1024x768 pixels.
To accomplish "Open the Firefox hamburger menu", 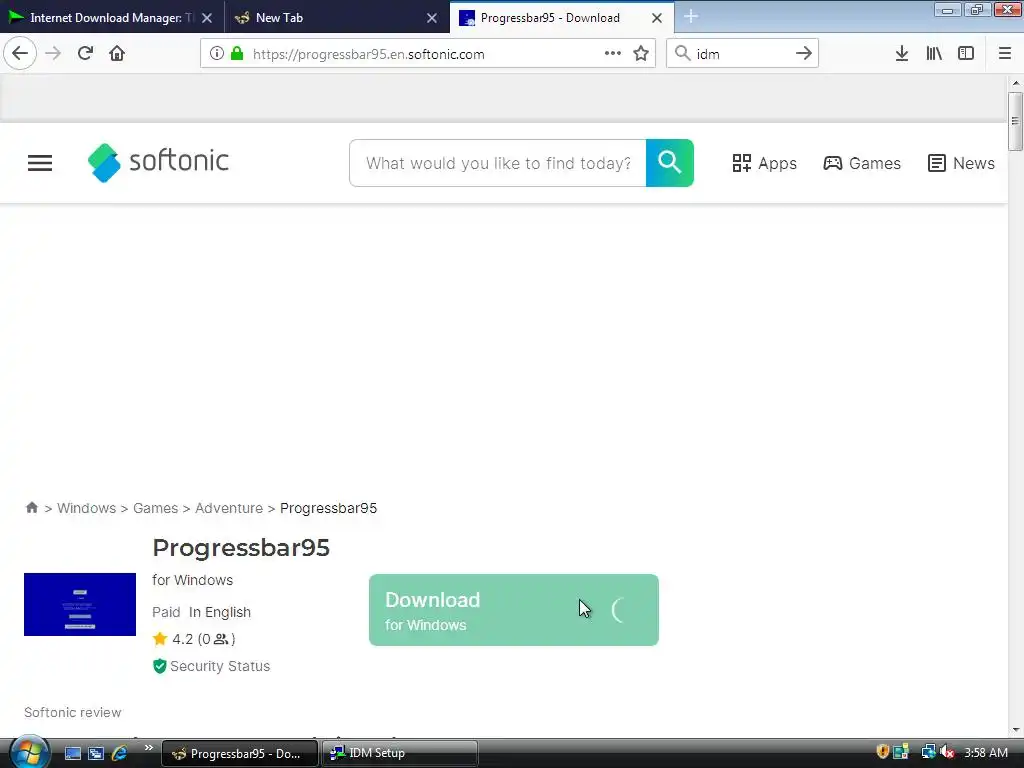I will pos(1004,53).
